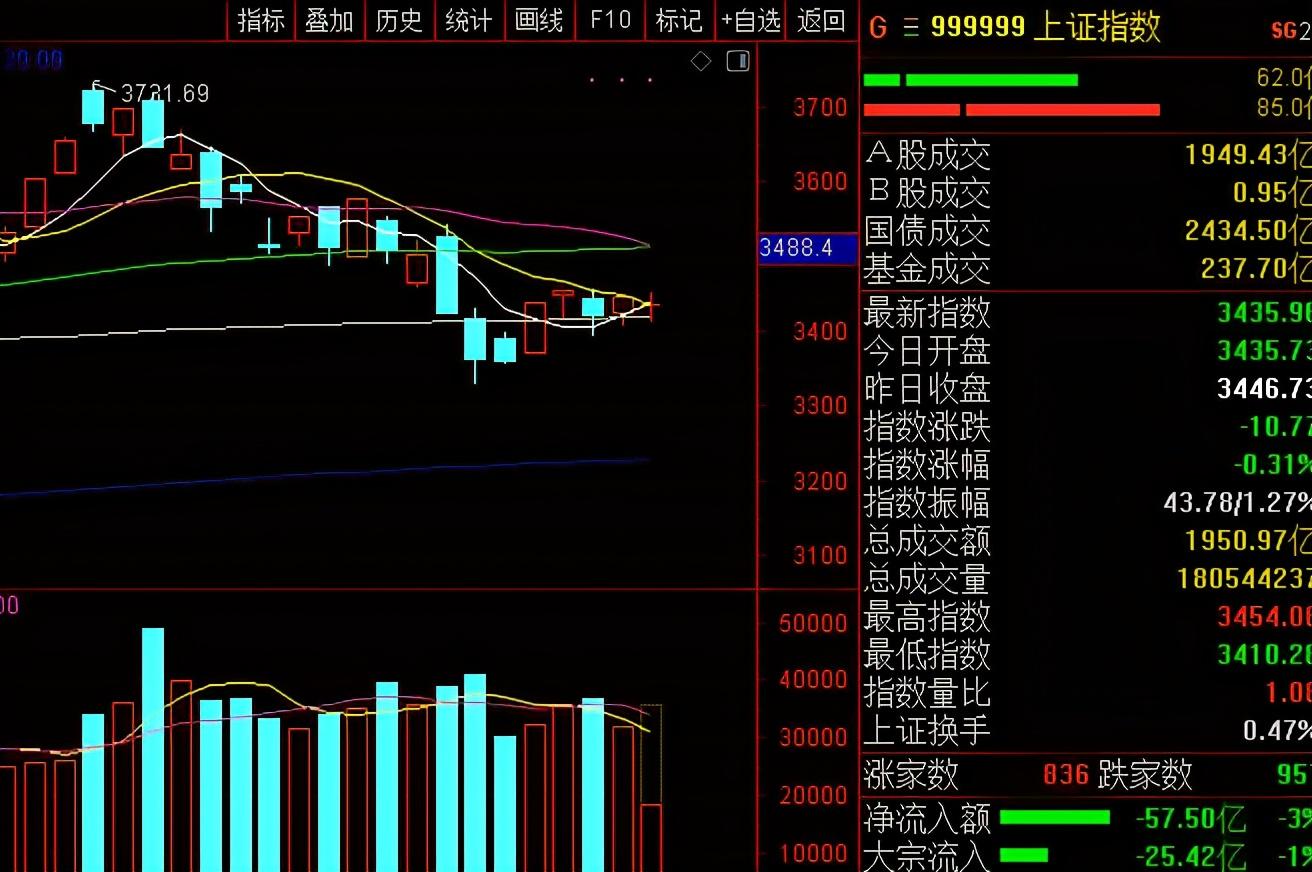Click the 涨家数 advancing count 836

tap(1065, 774)
